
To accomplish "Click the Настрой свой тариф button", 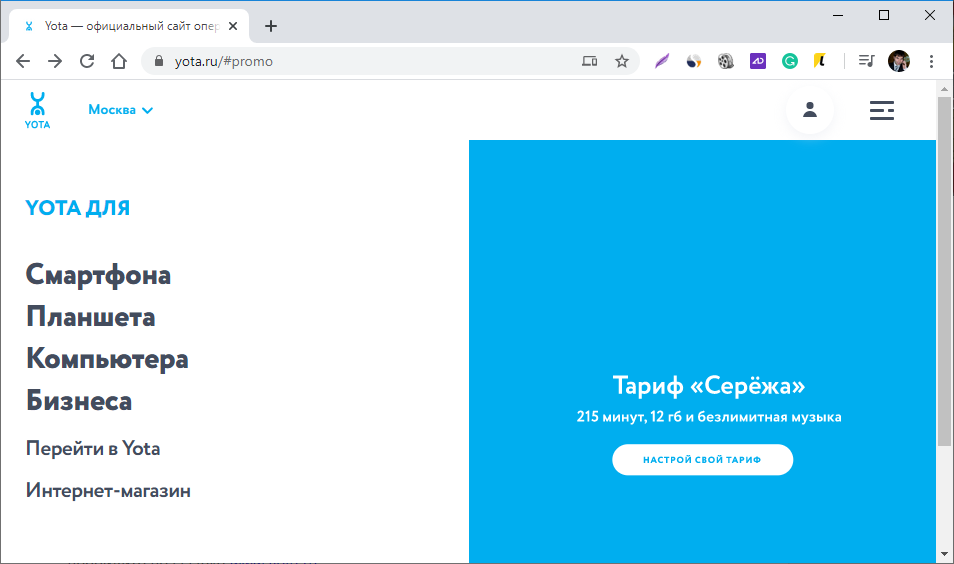I will coord(702,460).
